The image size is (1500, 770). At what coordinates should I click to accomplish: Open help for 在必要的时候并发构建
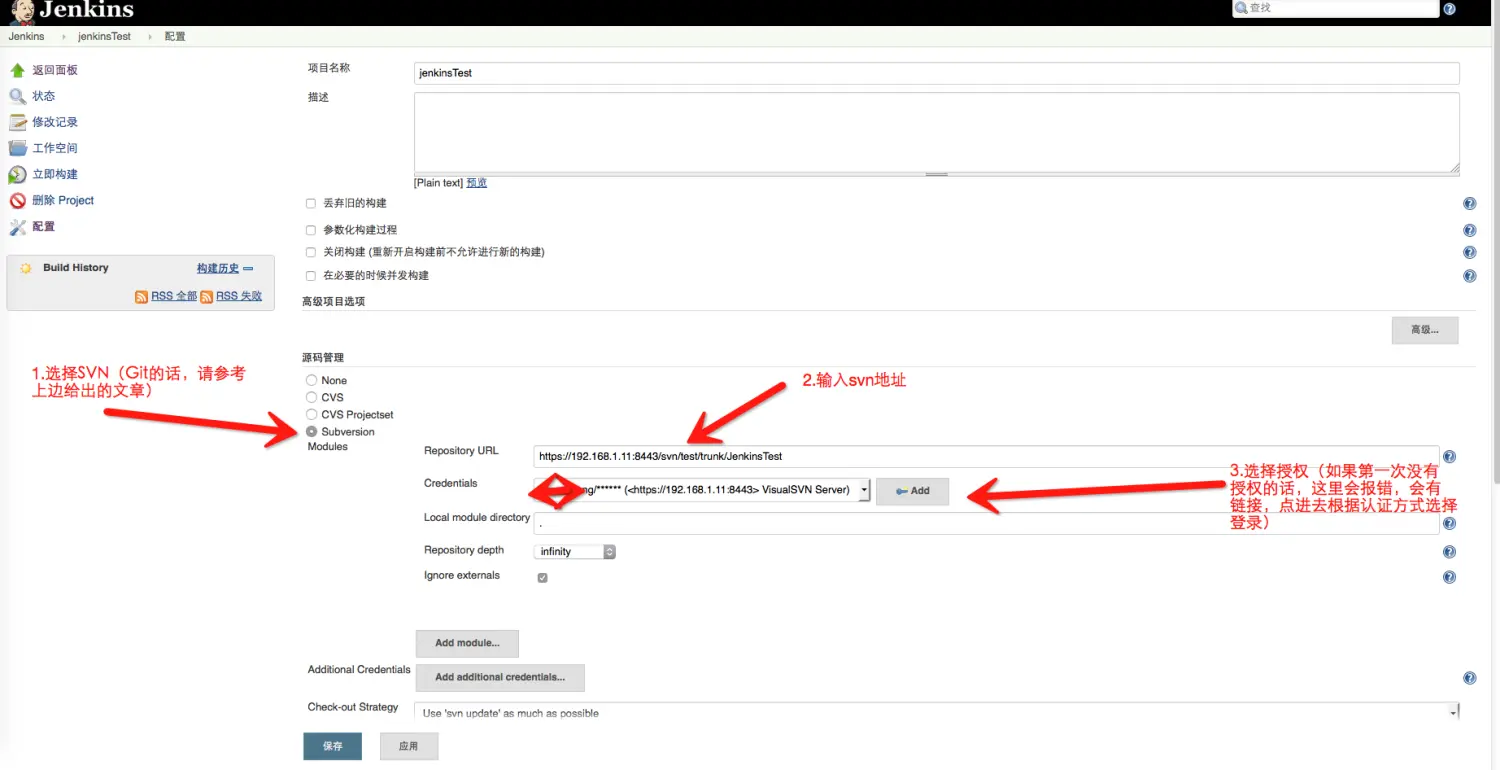(1469, 276)
